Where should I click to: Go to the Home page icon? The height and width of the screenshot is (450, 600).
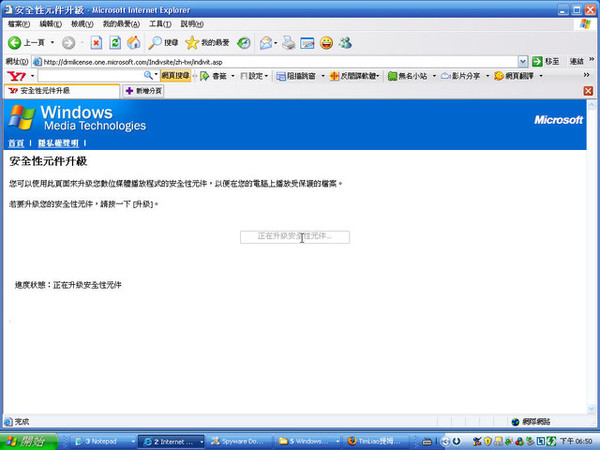[x=134, y=43]
